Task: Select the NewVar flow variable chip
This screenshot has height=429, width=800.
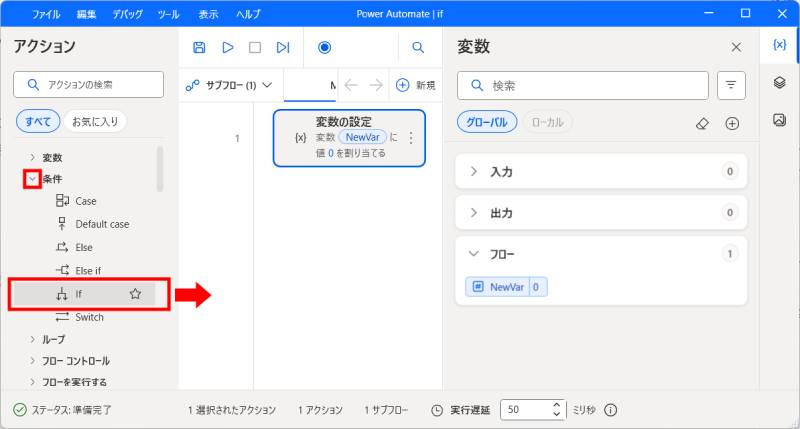Action: click(506, 287)
